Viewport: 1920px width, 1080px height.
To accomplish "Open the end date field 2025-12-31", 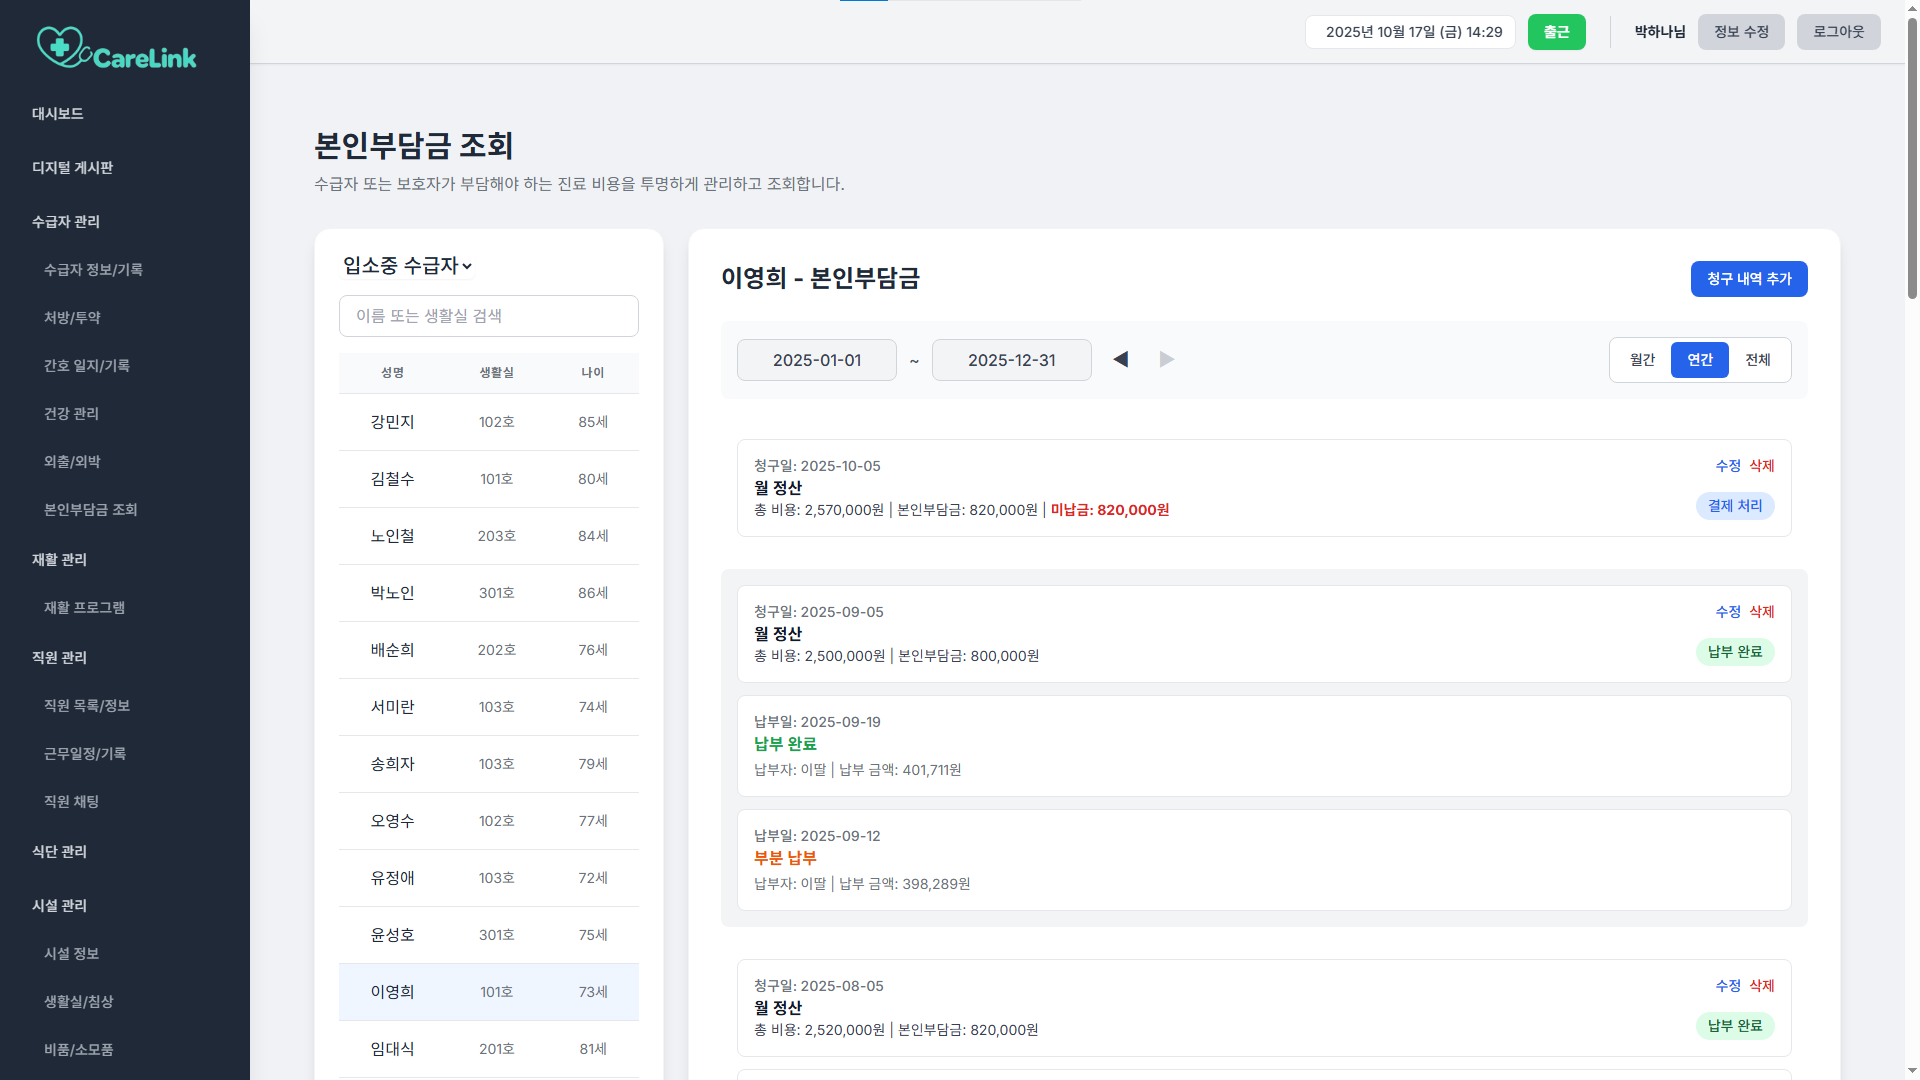I will point(1012,360).
